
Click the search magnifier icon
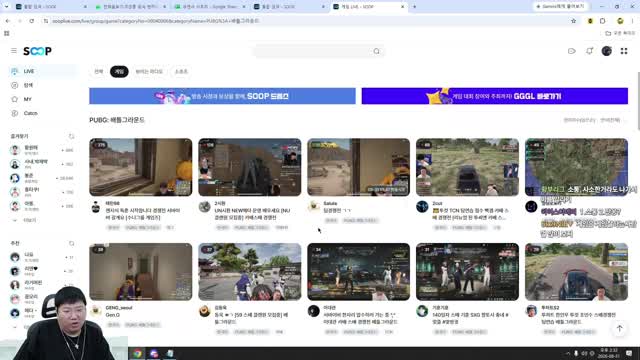click(x=376, y=51)
